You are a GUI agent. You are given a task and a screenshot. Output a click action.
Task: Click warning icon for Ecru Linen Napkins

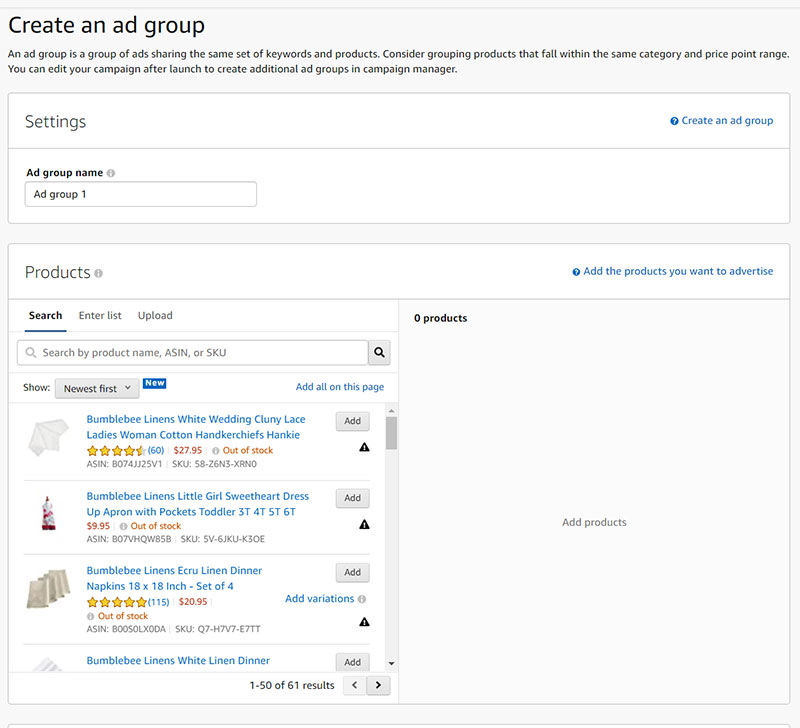364,622
